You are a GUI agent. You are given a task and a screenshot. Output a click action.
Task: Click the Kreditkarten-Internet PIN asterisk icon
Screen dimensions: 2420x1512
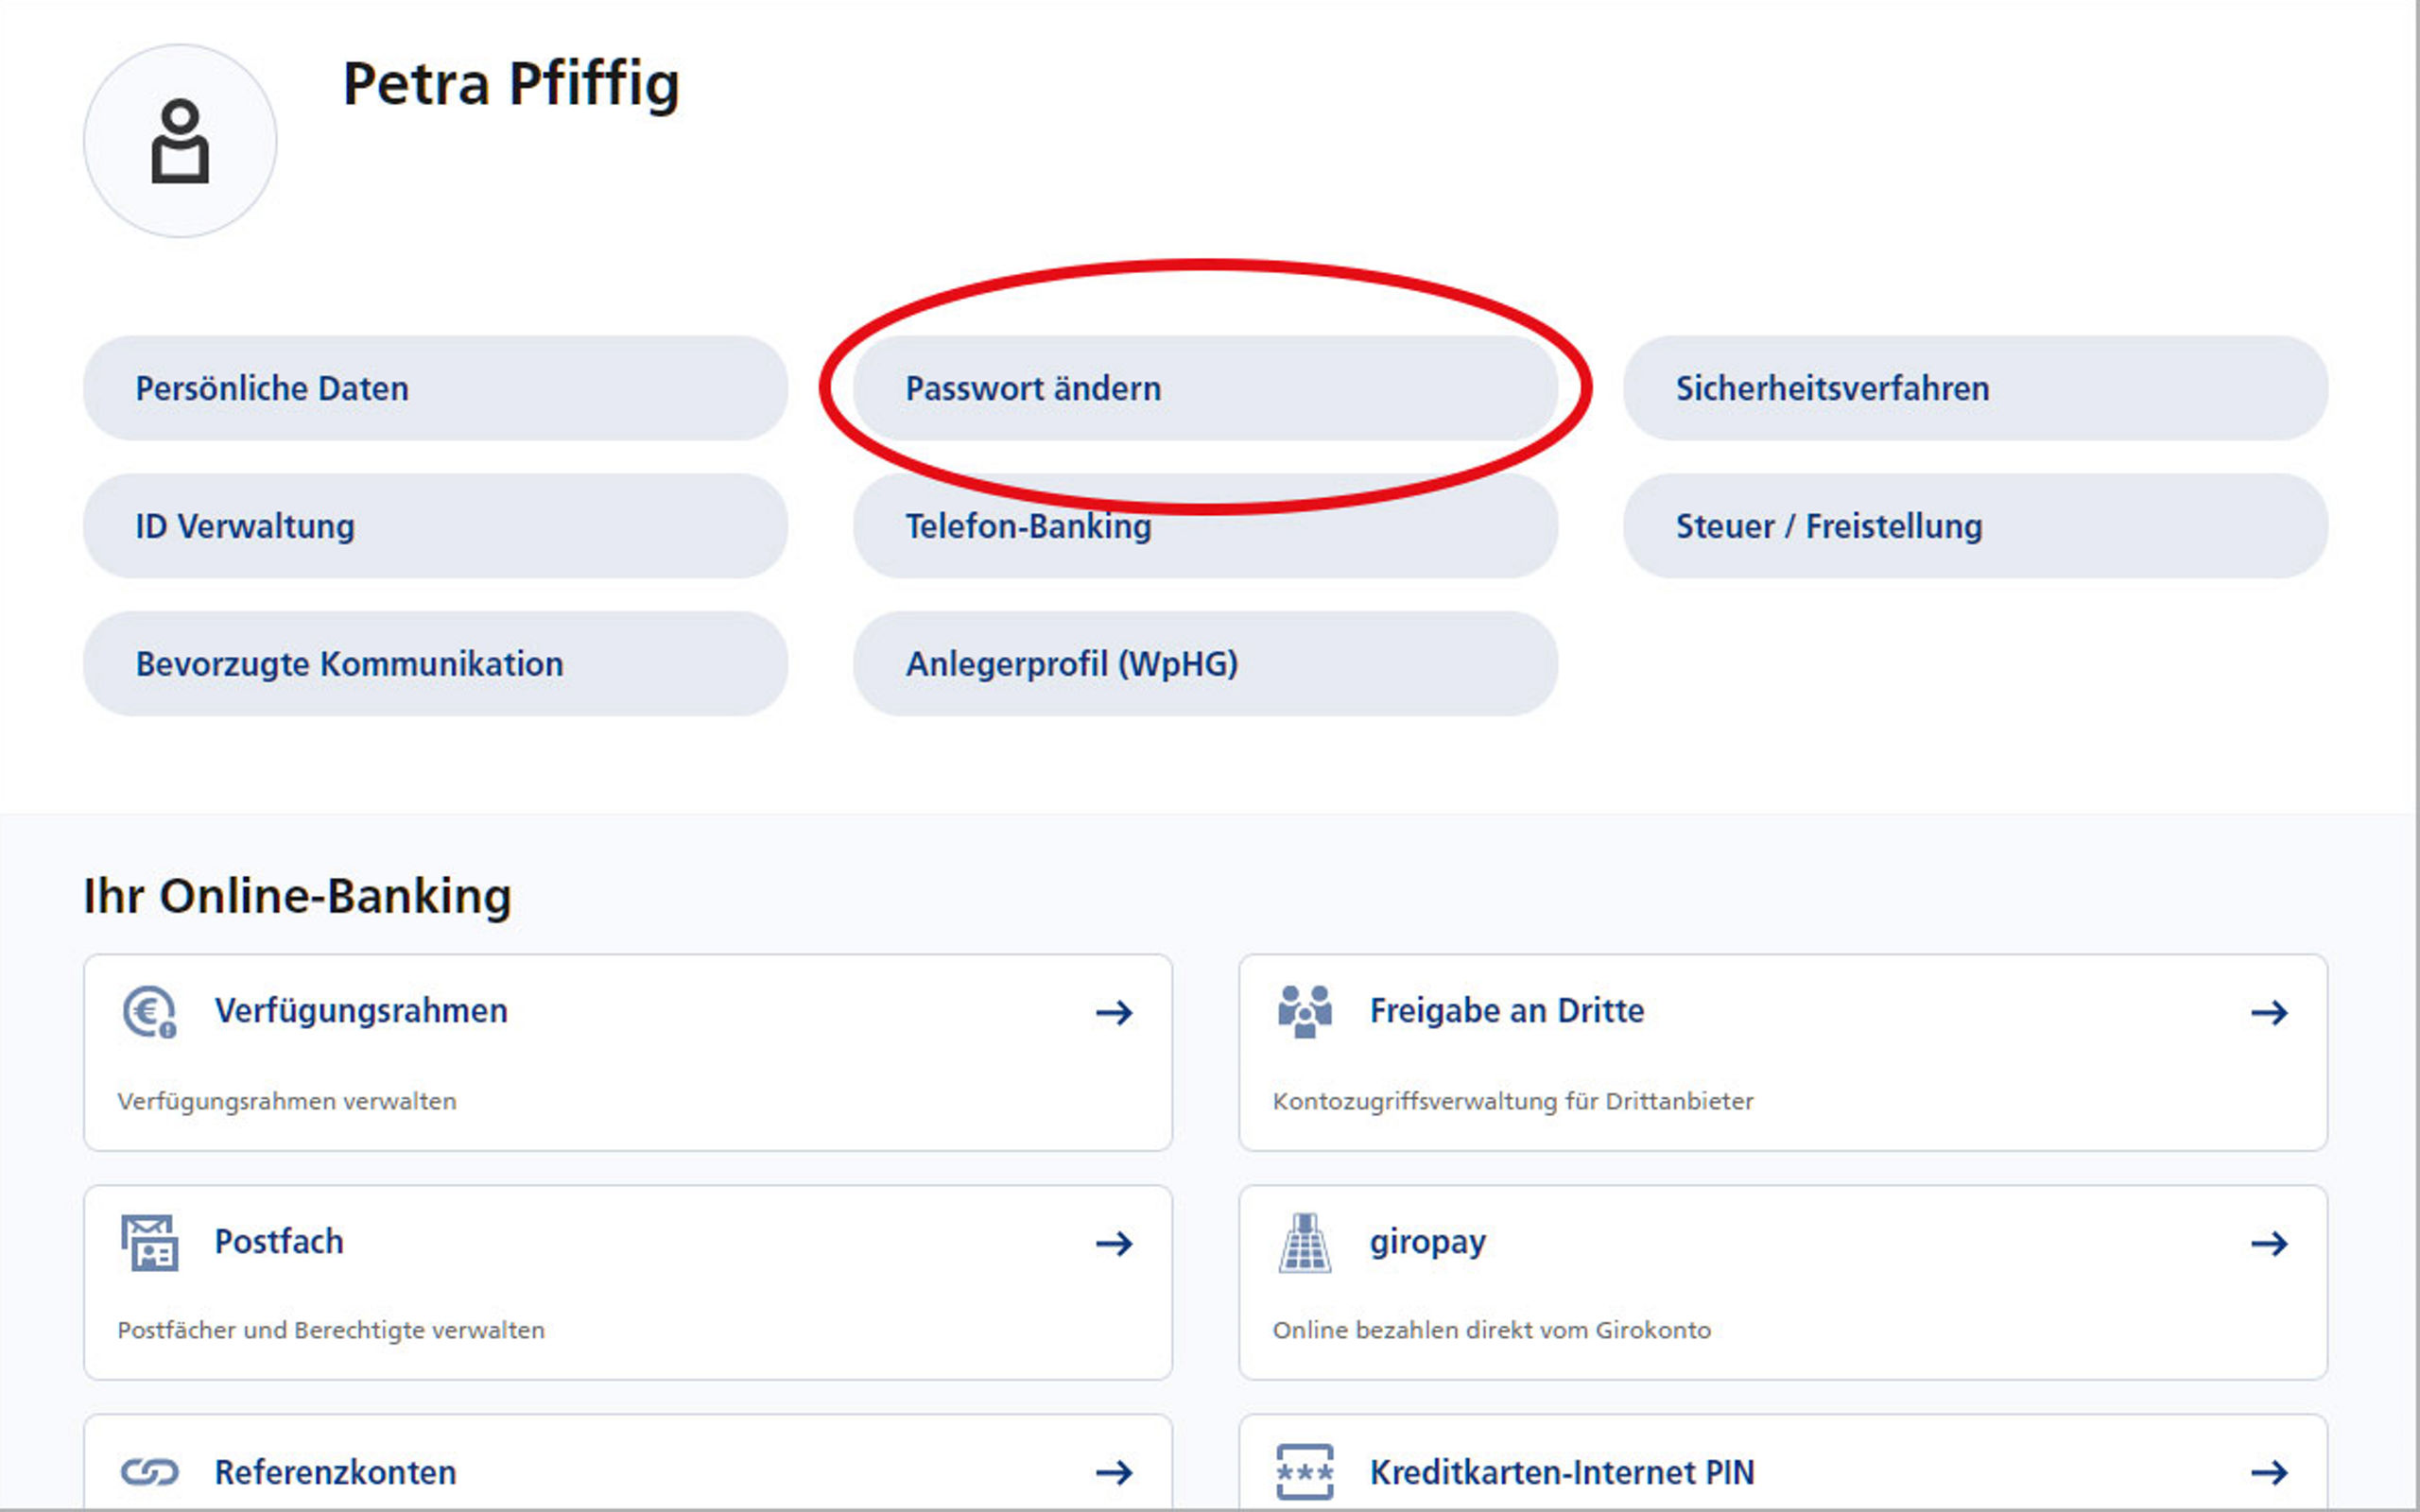pyautogui.click(x=1305, y=1472)
